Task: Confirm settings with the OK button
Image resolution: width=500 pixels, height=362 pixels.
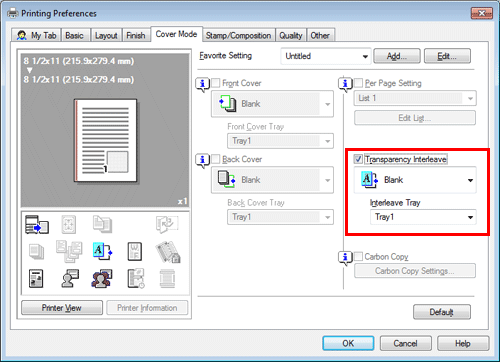Action: pos(348,343)
